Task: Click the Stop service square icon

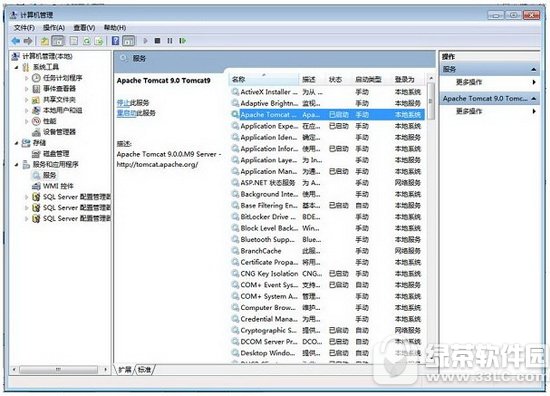Action: tap(157, 41)
